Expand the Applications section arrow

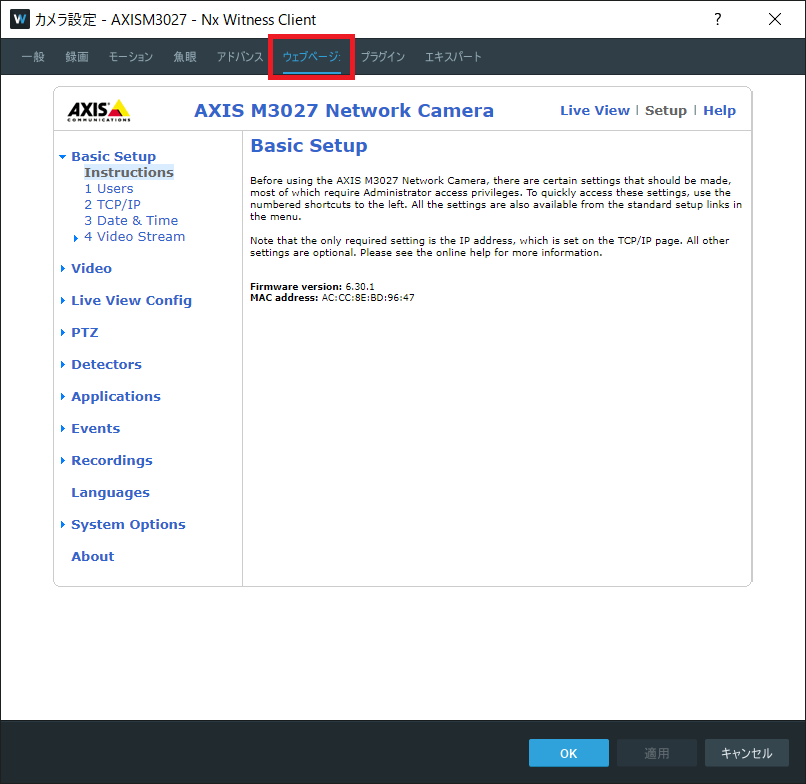coord(63,396)
